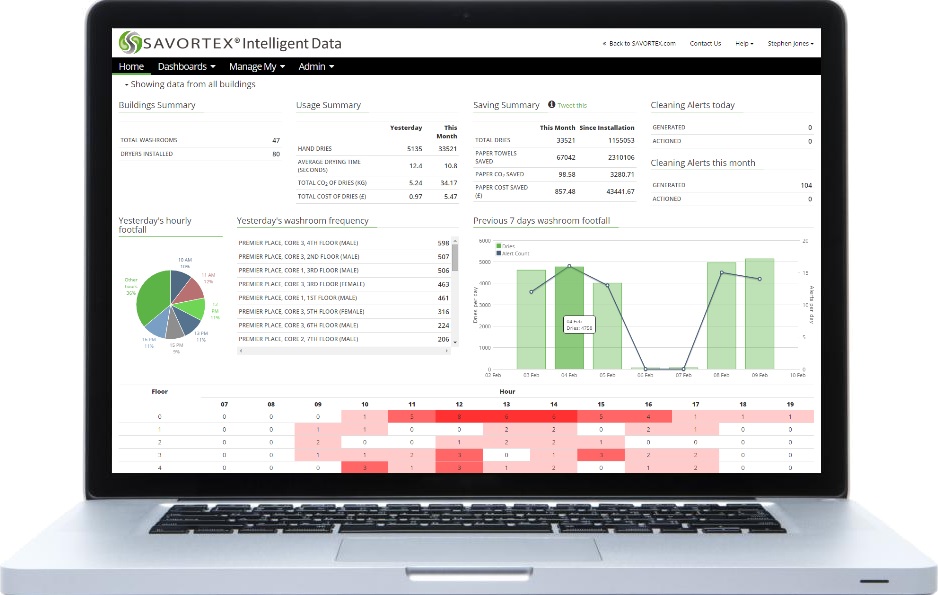Click the alert count point at 07 Feb
The image size is (938, 595).
point(683,369)
